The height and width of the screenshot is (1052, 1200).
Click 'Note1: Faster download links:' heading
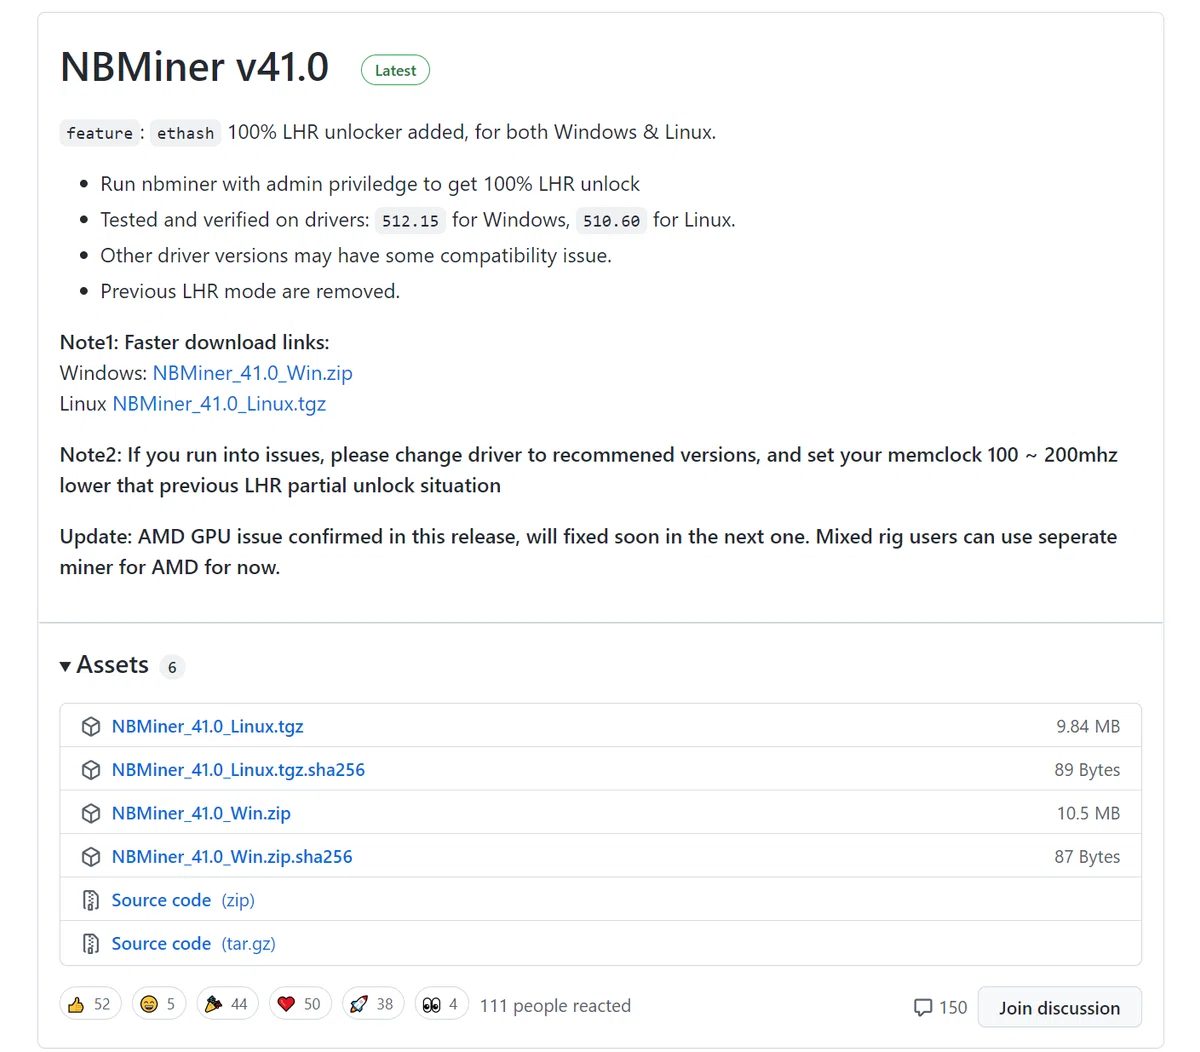point(194,342)
